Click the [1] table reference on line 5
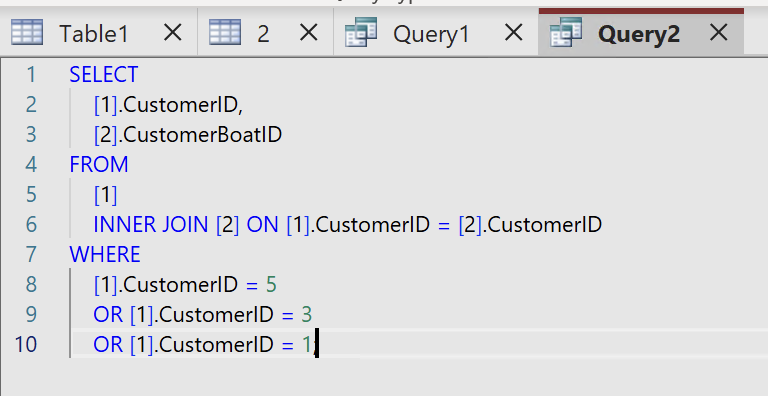The image size is (768, 396). (105, 195)
